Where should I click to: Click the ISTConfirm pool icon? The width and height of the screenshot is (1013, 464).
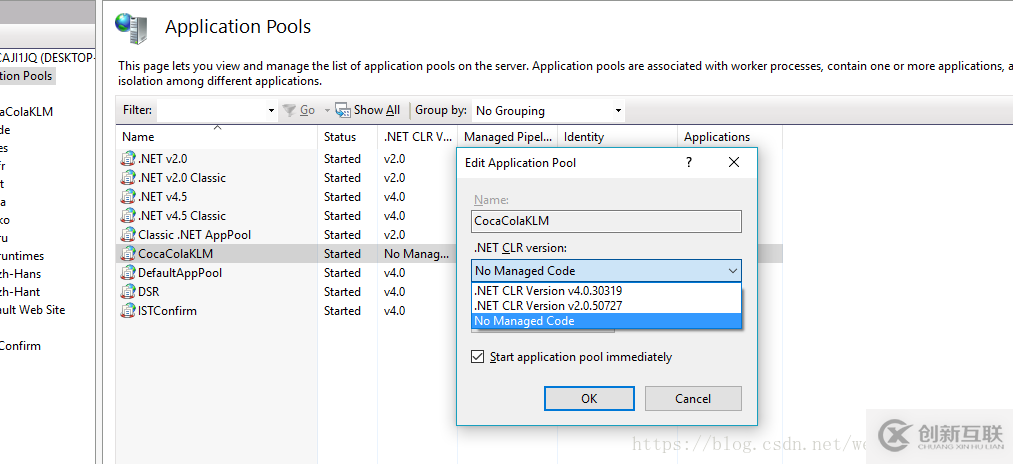click(128, 310)
